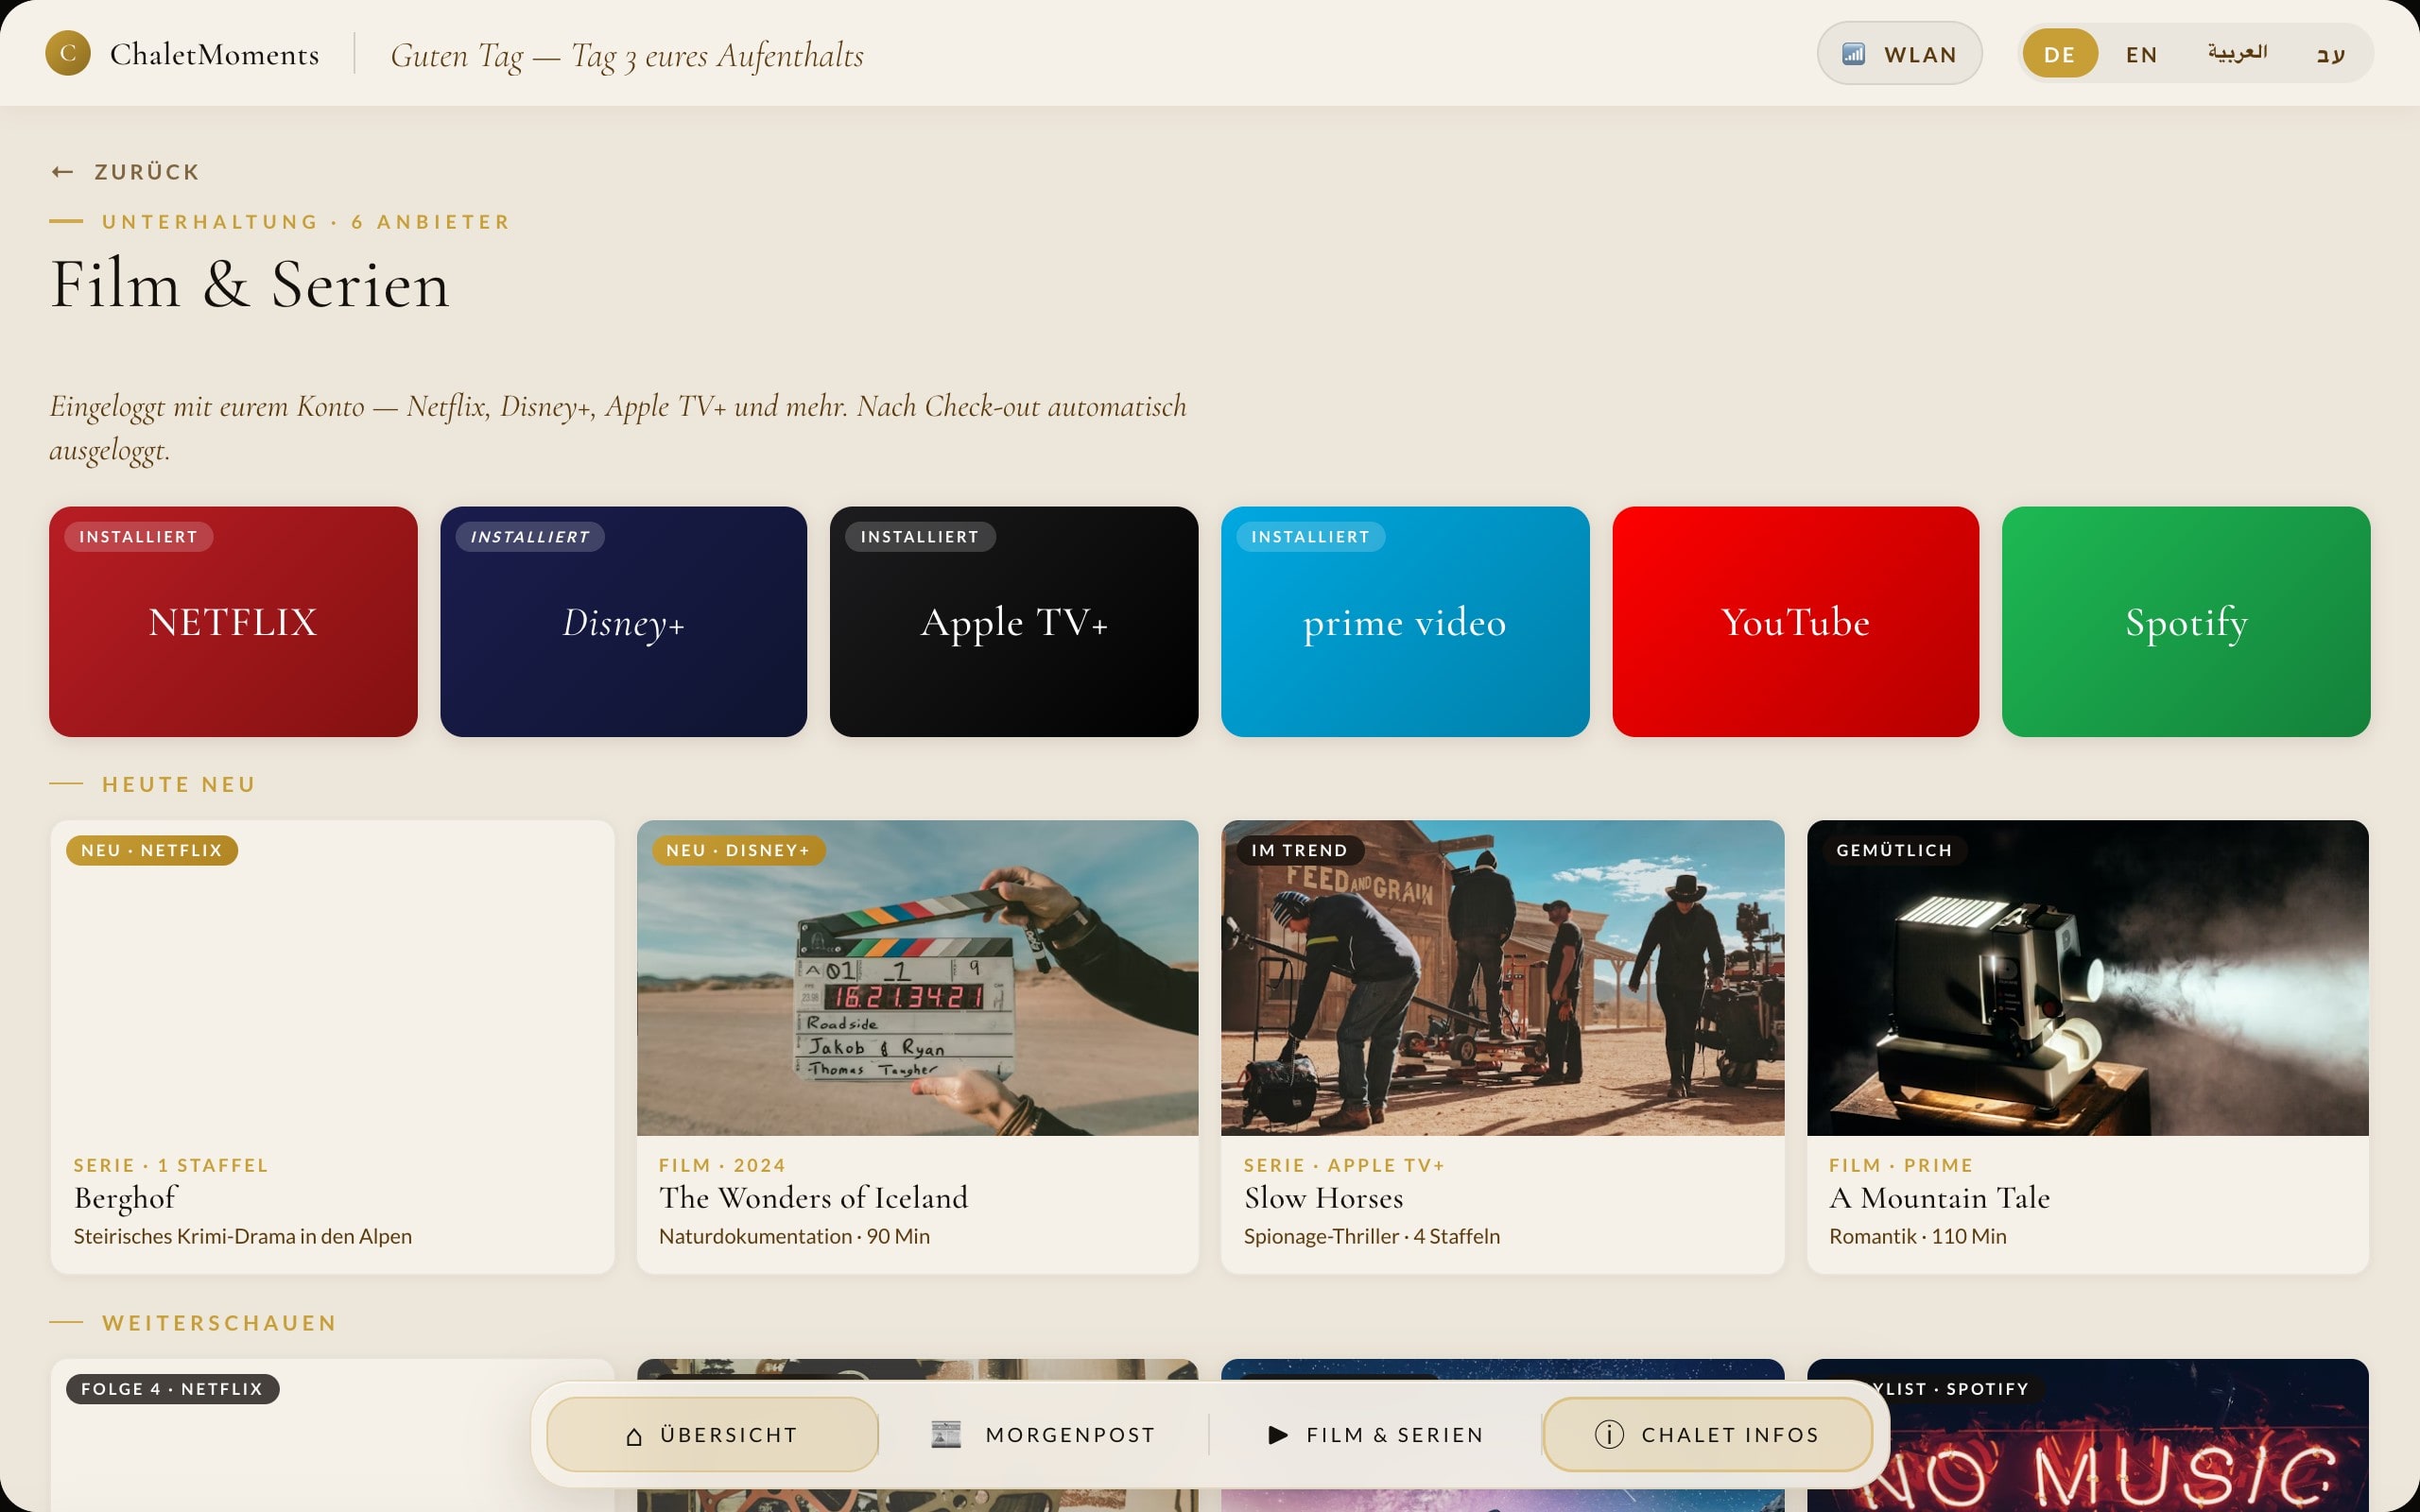Click the info icon beside Chalet Infos

[x=1609, y=1435]
